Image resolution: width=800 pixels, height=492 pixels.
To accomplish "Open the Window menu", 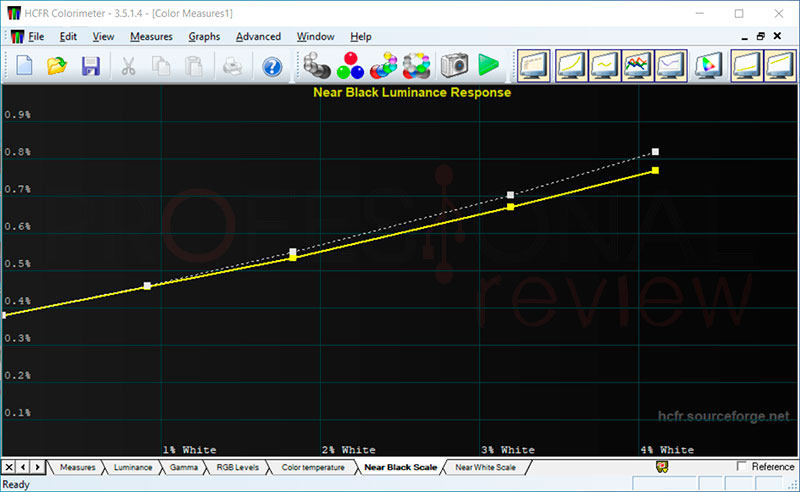I will 315,37.
